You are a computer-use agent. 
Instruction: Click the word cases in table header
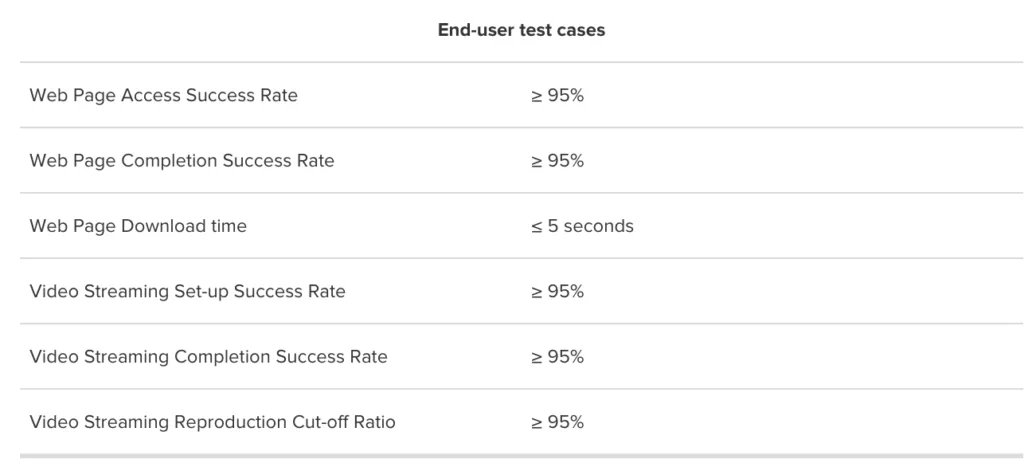pos(584,30)
